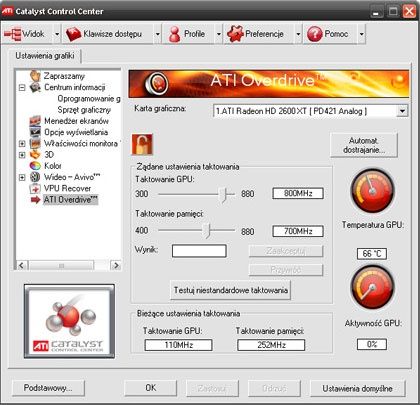Click the Aktywność GPU gauge
This screenshot has height=405, width=420.
(372, 287)
